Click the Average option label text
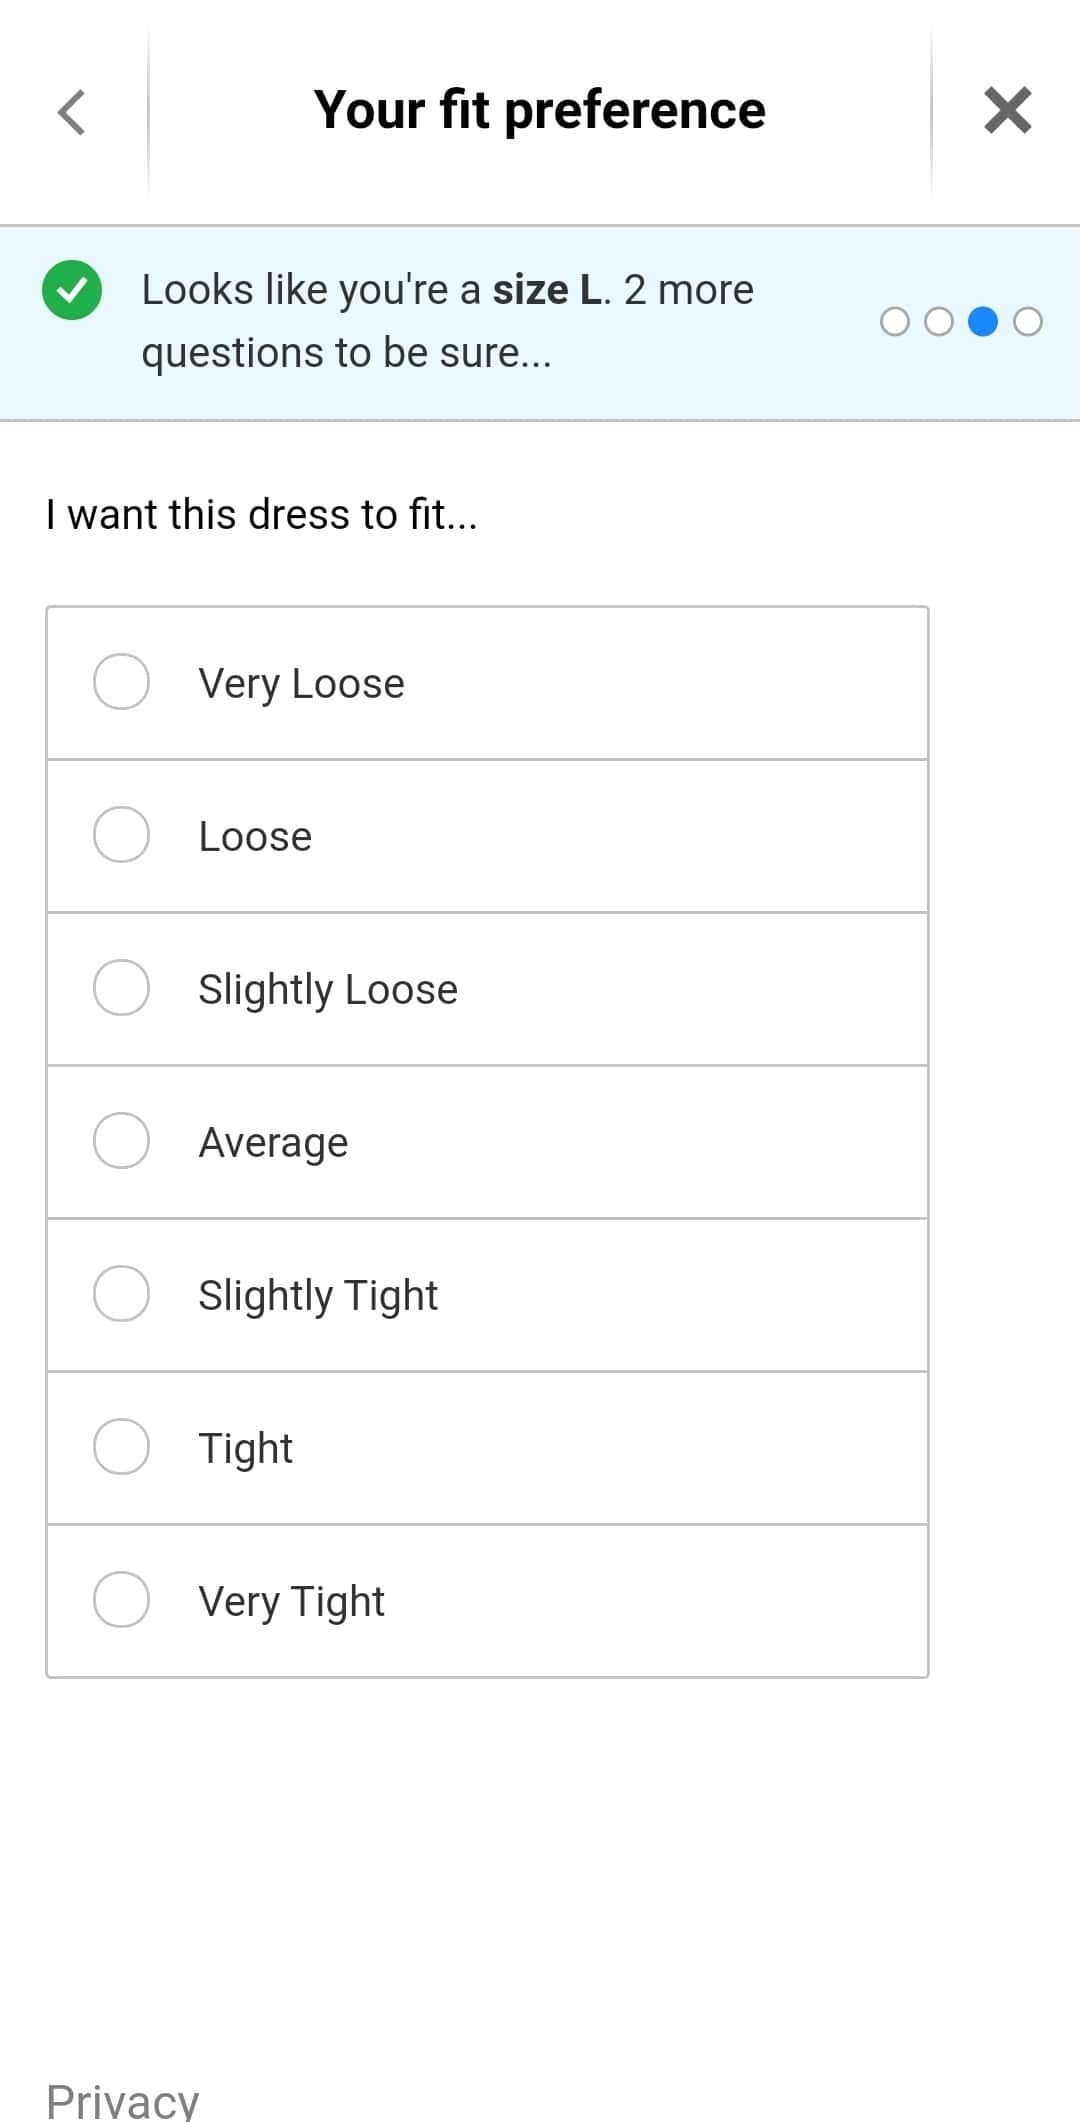 coord(273,1143)
